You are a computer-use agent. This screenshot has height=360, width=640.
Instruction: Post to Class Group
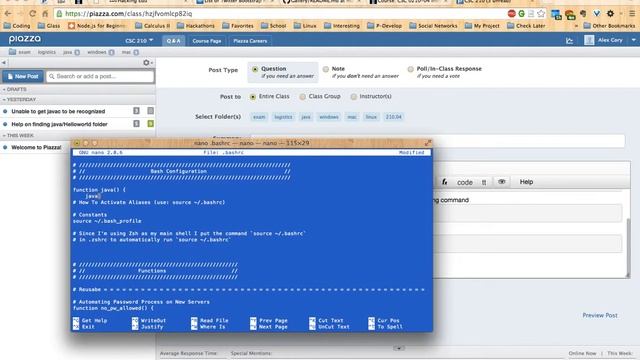(302, 97)
